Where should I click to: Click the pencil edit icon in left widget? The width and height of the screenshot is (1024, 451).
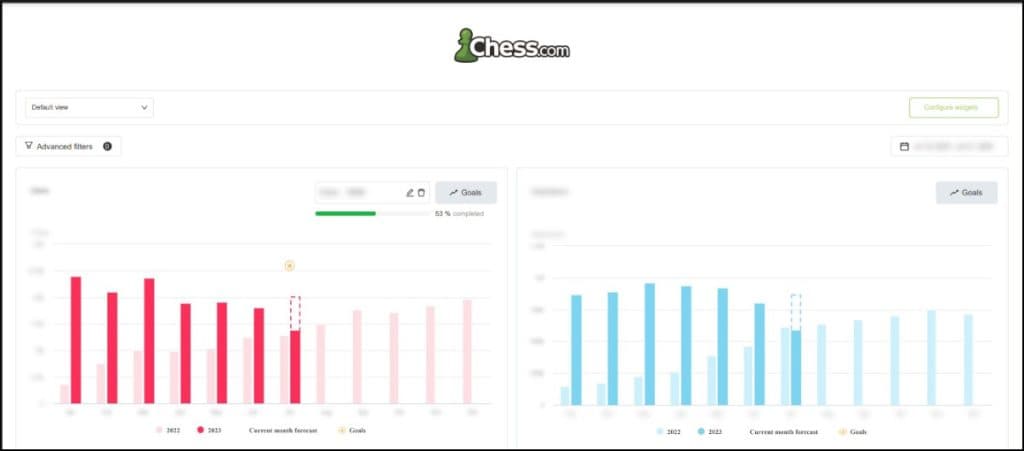pyautogui.click(x=410, y=193)
